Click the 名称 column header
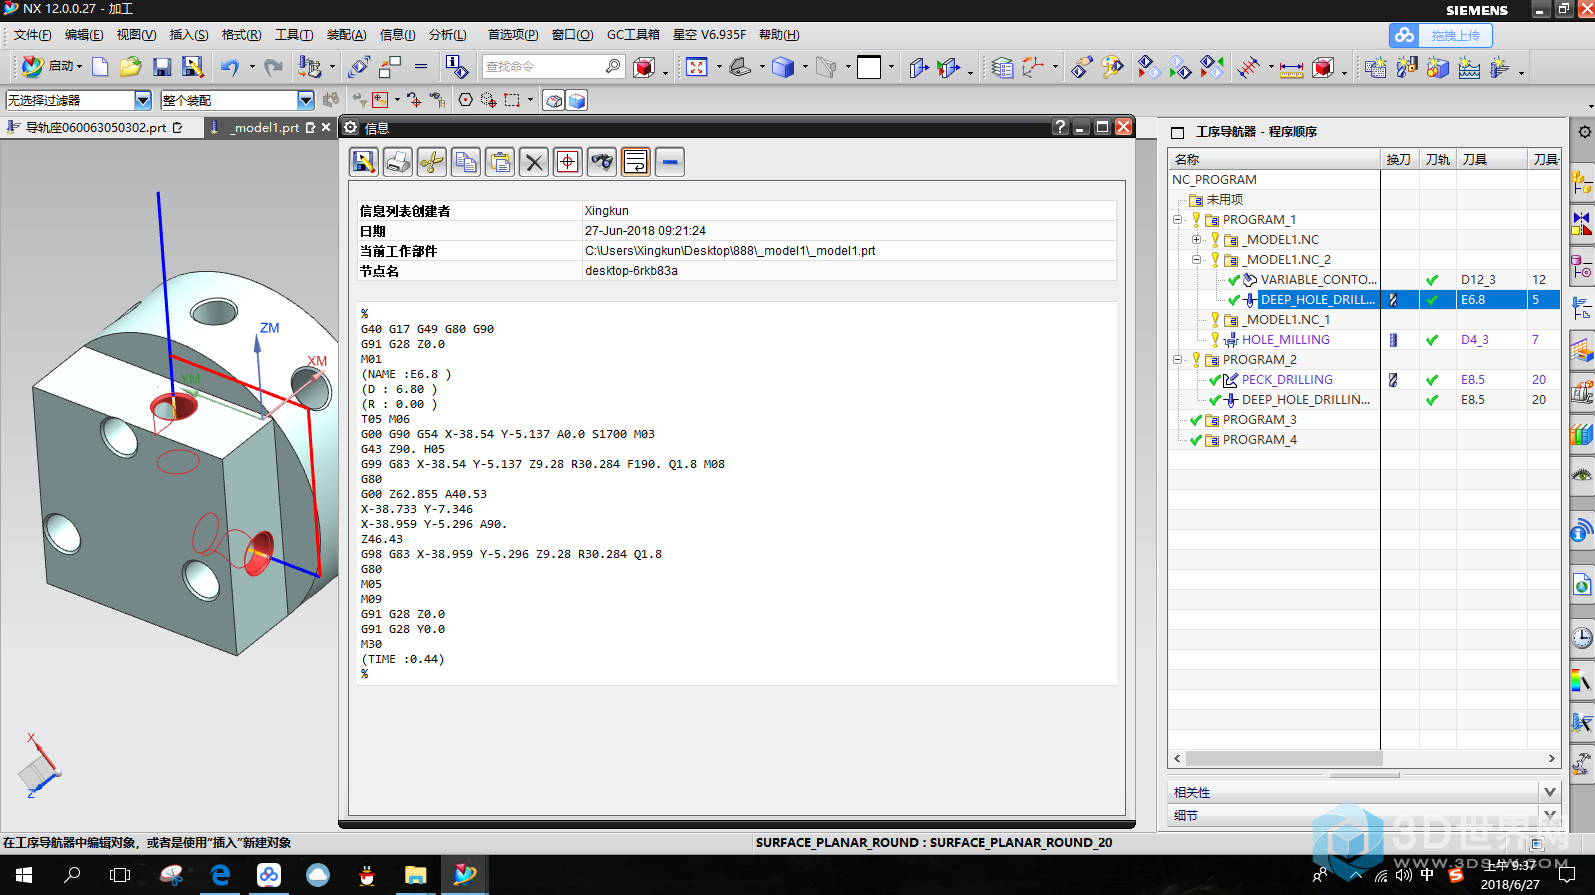Image resolution: width=1595 pixels, height=895 pixels. 1274,159
